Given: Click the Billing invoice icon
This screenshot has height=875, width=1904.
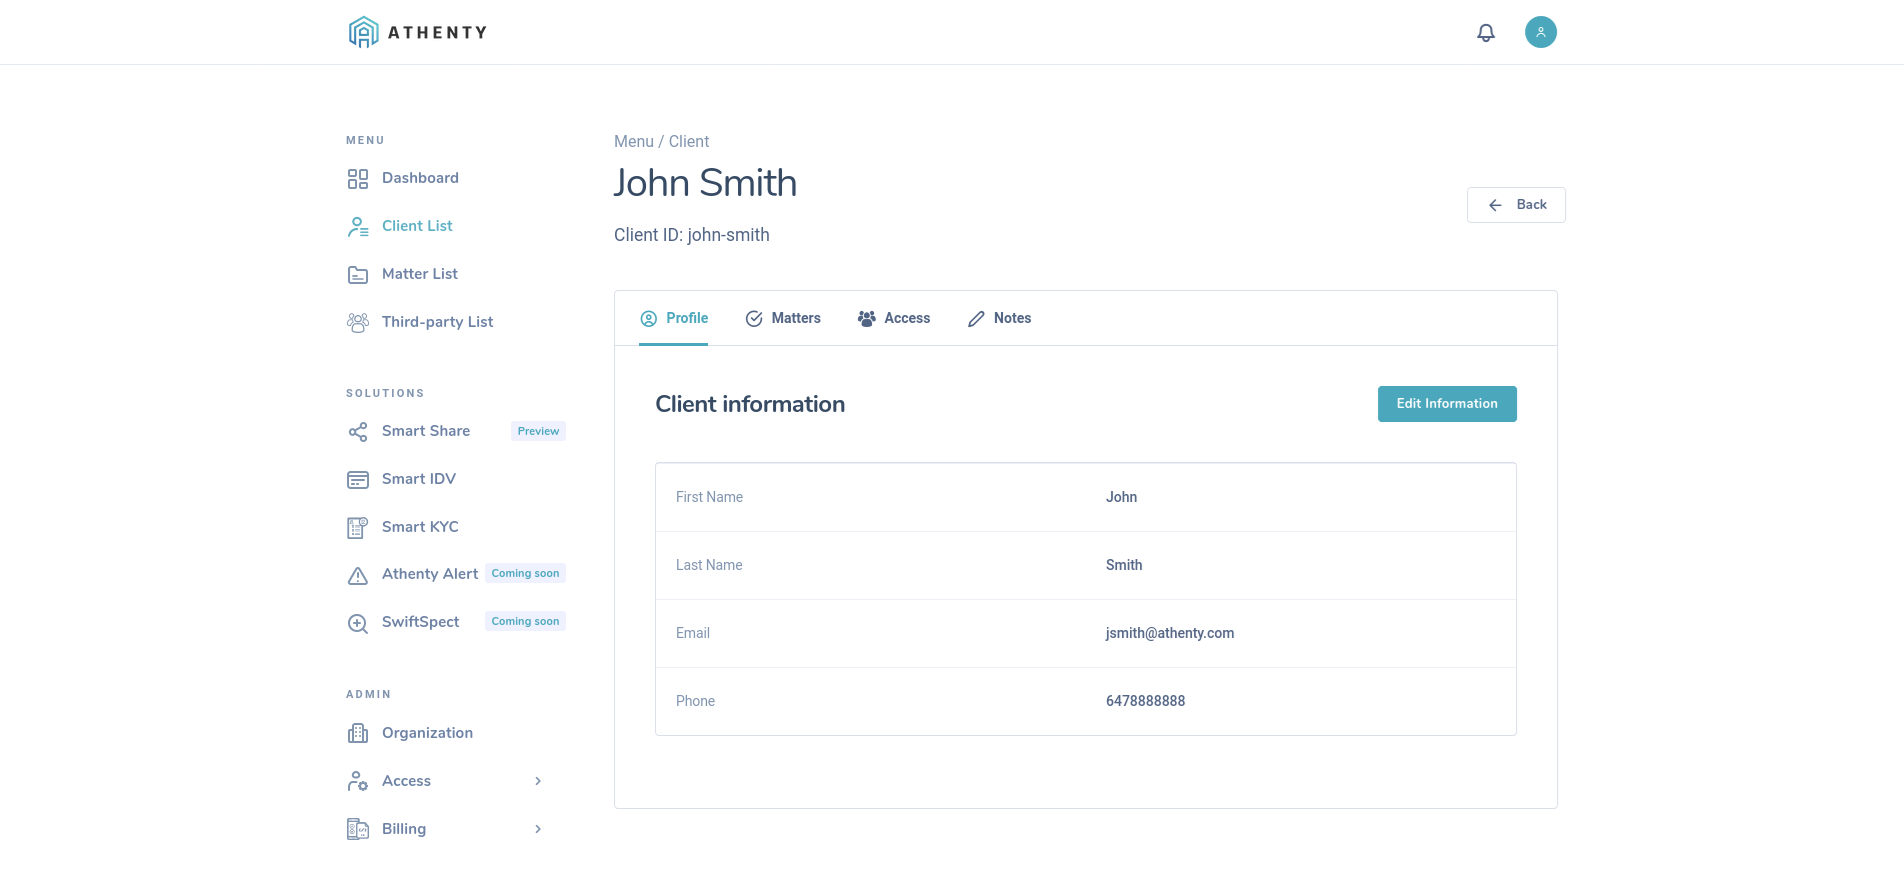Looking at the screenshot, I should (358, 829).
